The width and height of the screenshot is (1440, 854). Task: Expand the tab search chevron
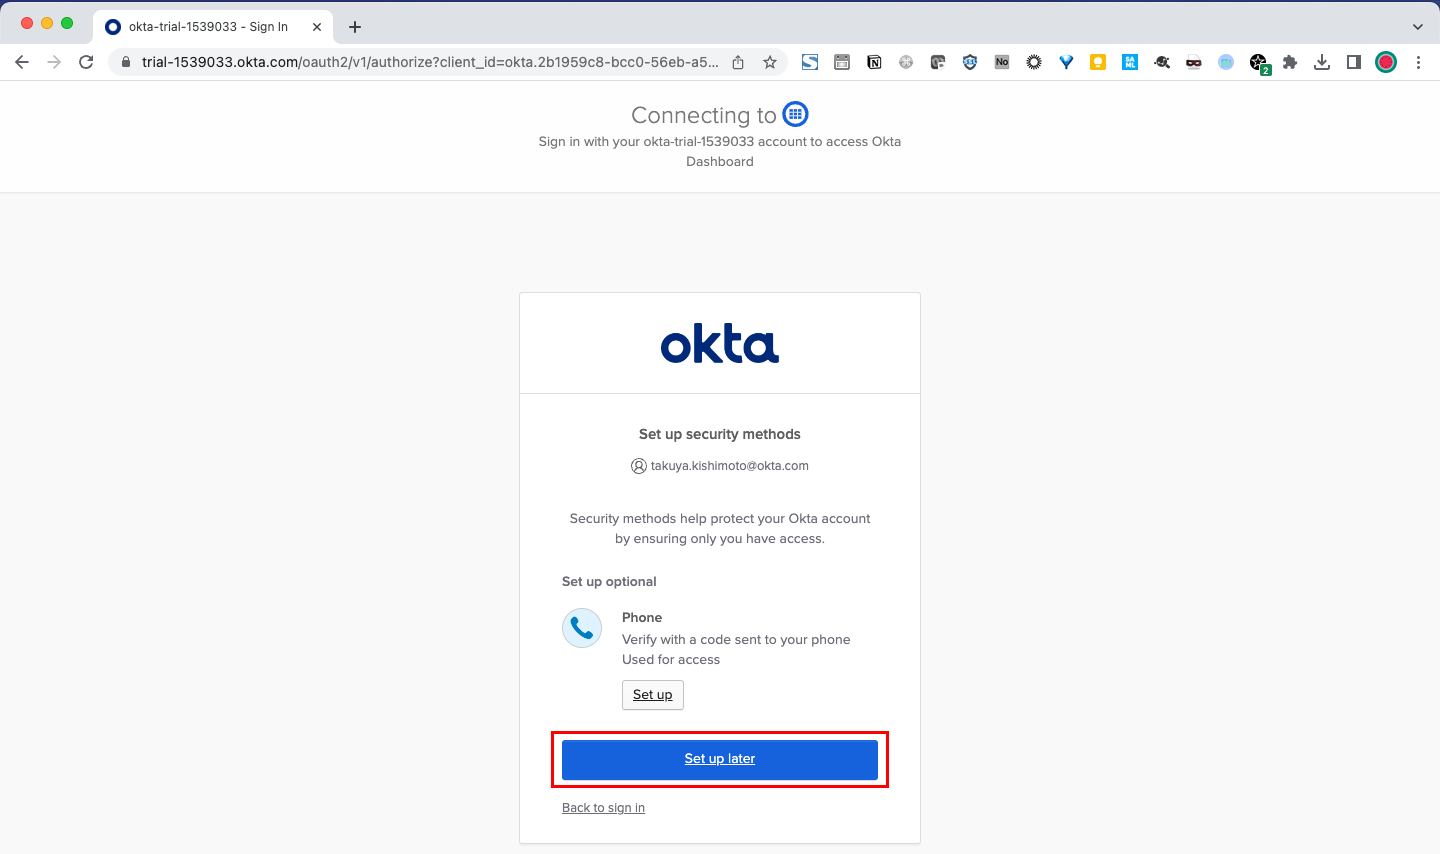(x=1417, y=27)
